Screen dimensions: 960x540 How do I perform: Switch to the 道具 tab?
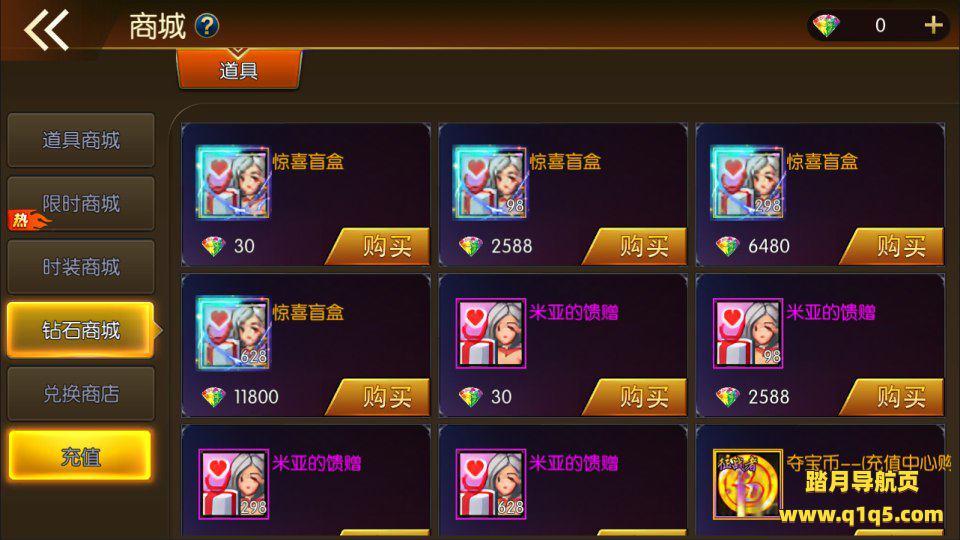239,70
